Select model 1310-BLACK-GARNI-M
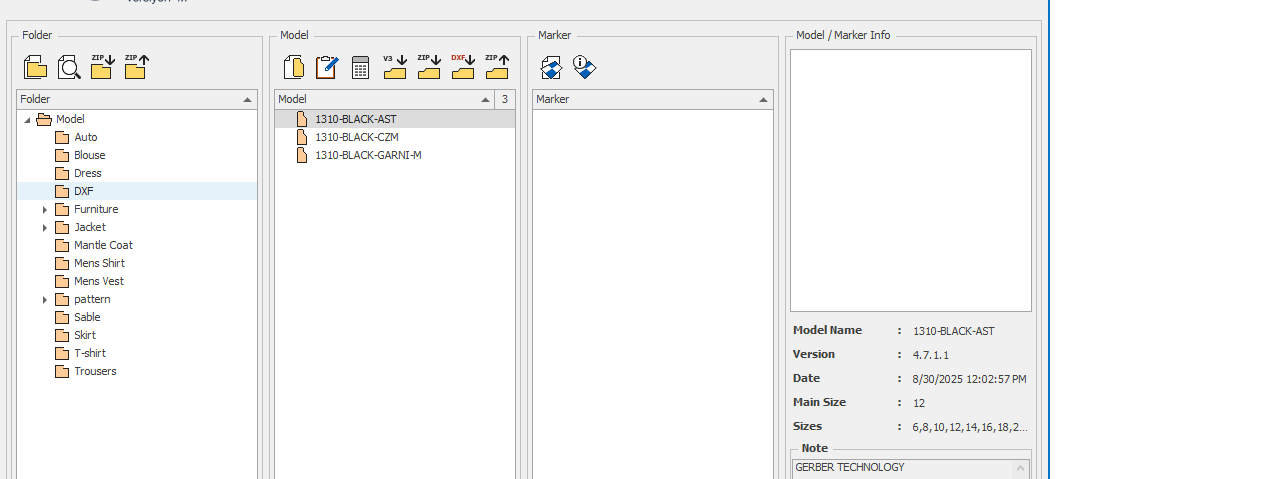Viewport: 1270px width, 479px height. (367, 155)
